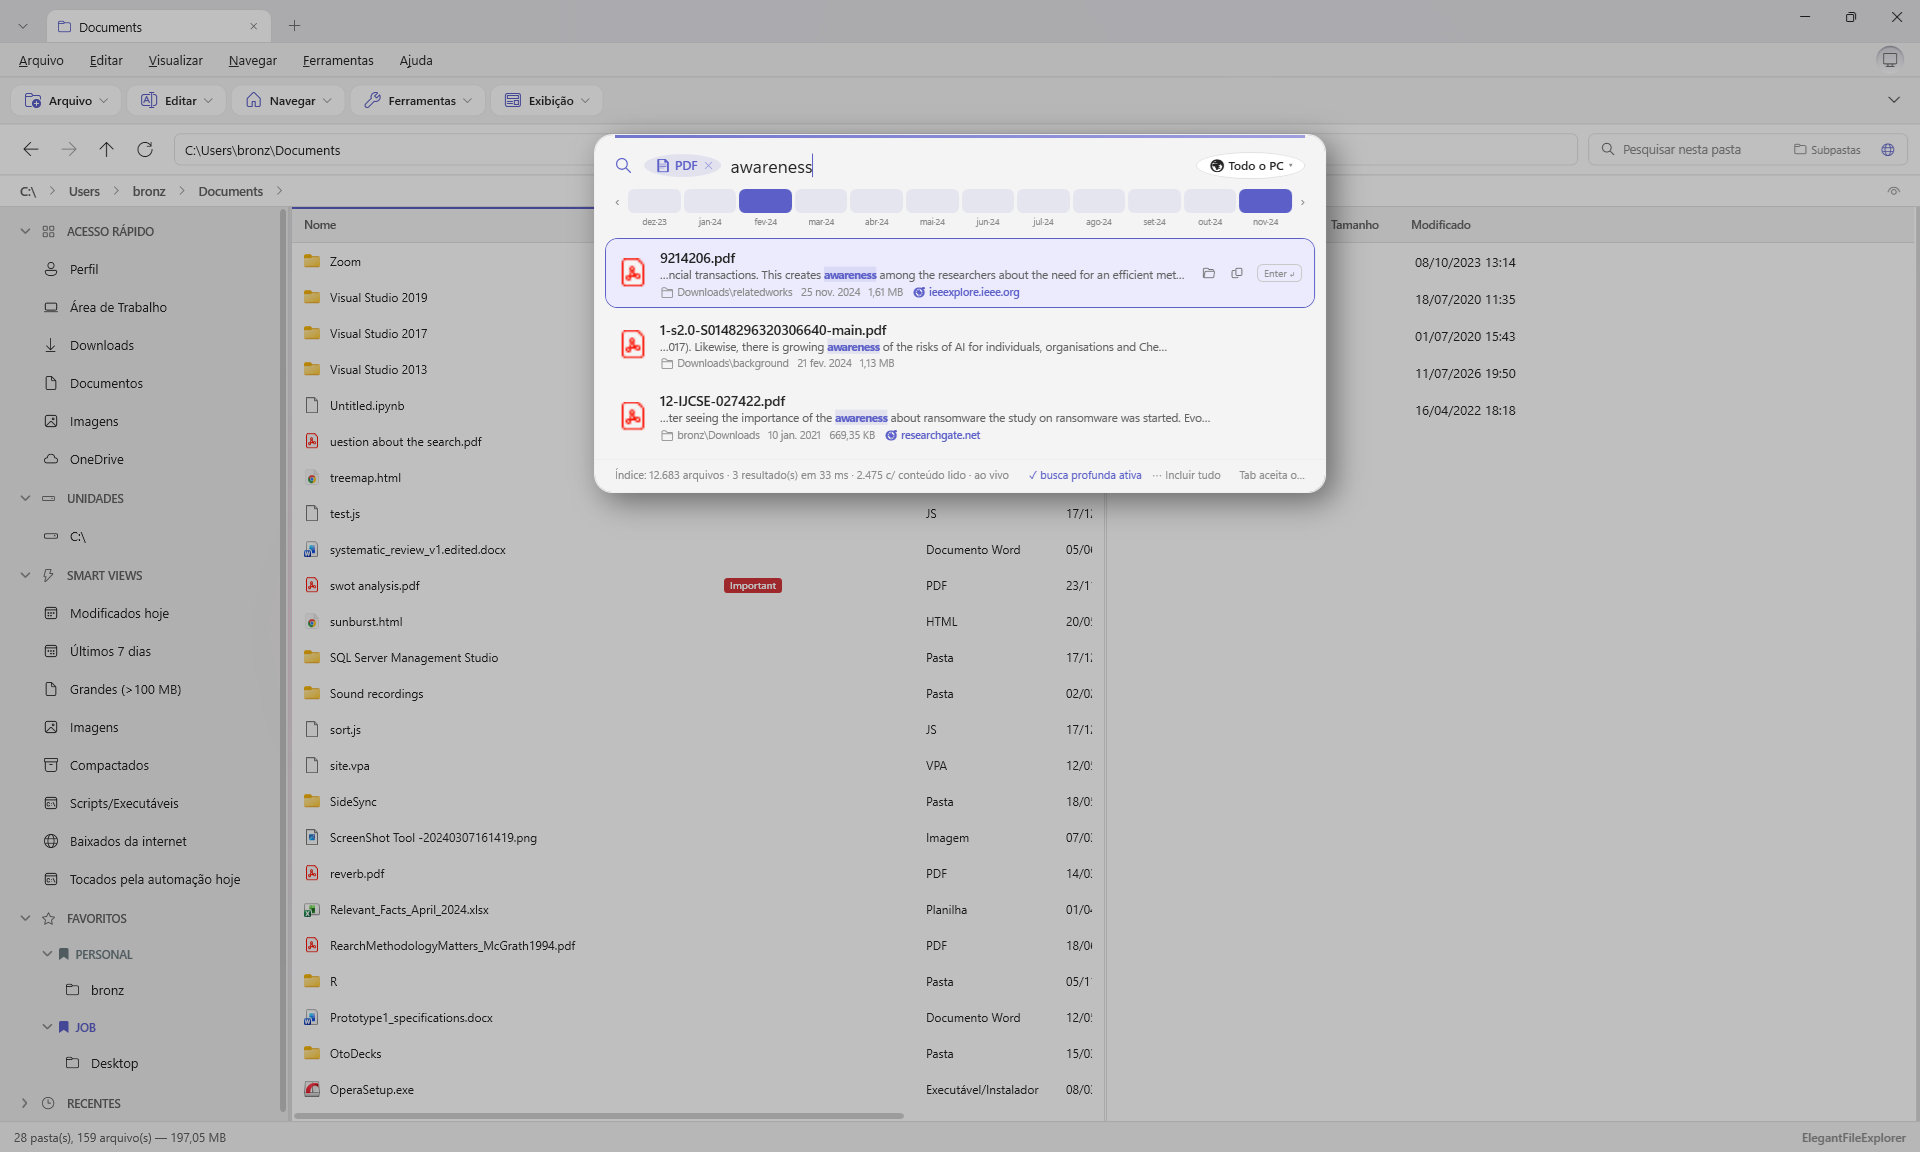Expand the Editar toolbar dropdown

pyautogui.click(x=176, y=100)
